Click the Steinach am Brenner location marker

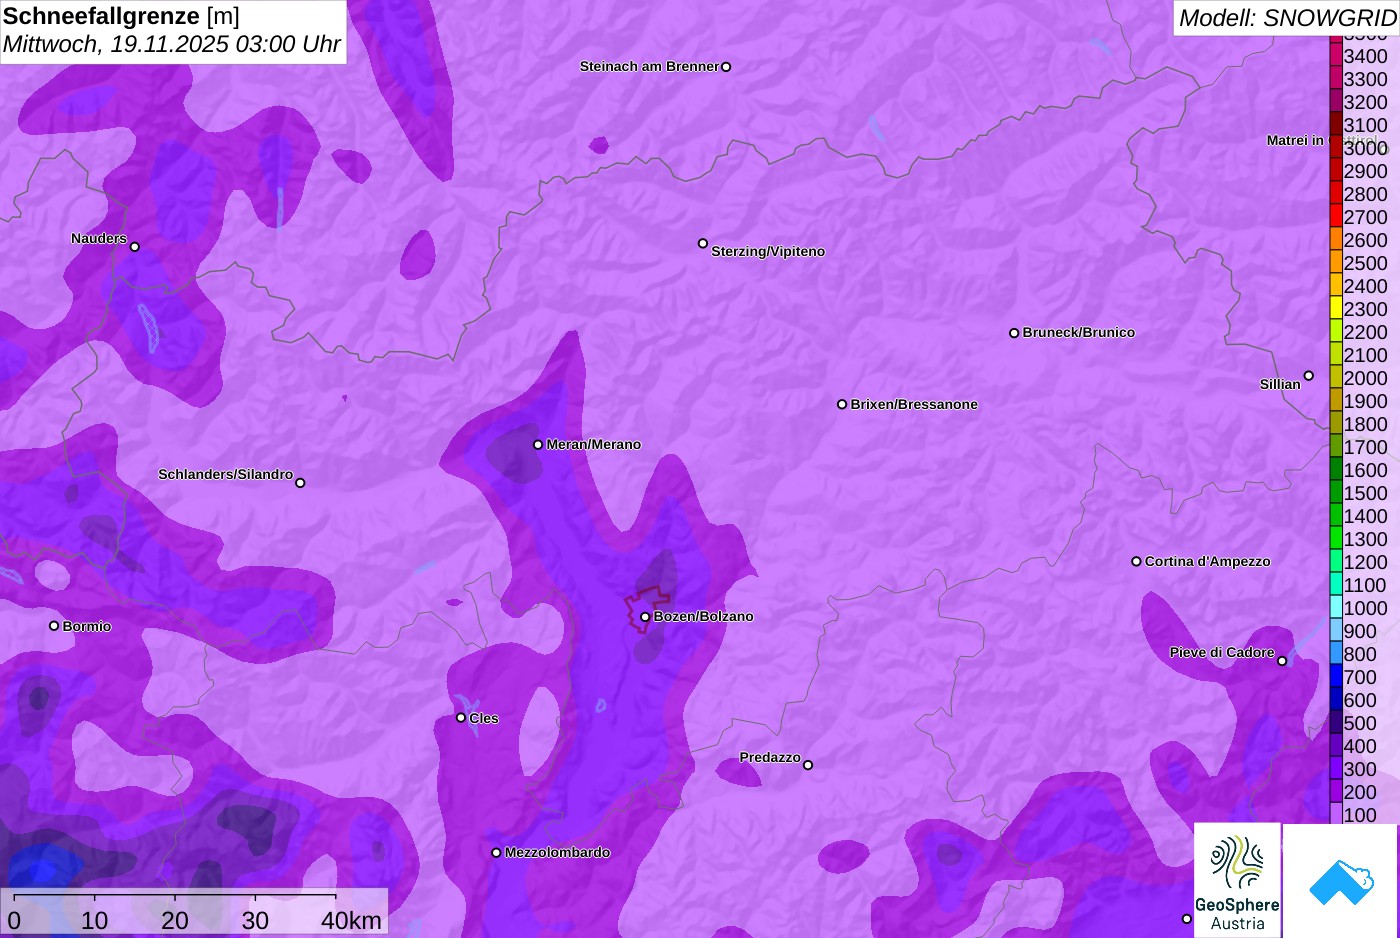pos(726,67)
